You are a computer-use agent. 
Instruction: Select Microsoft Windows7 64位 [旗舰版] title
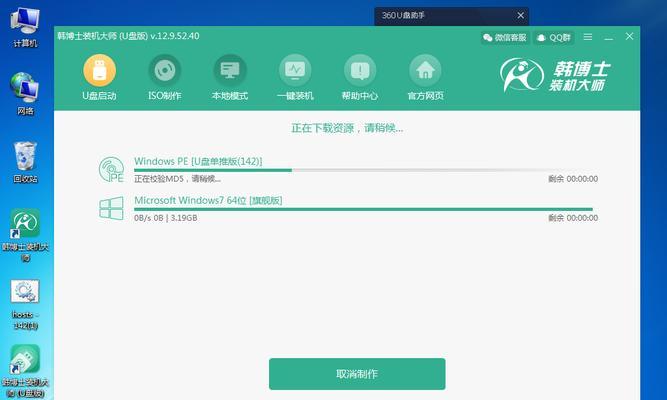coord(208,200)
